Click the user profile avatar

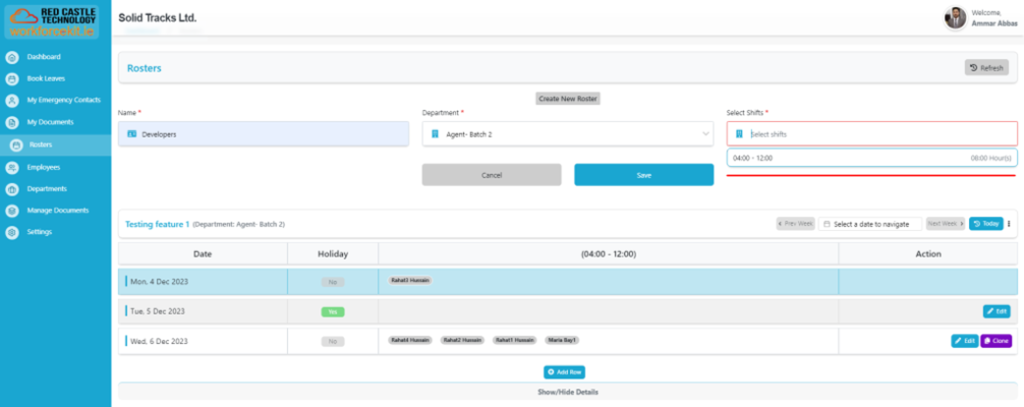[x=955, y=18]
